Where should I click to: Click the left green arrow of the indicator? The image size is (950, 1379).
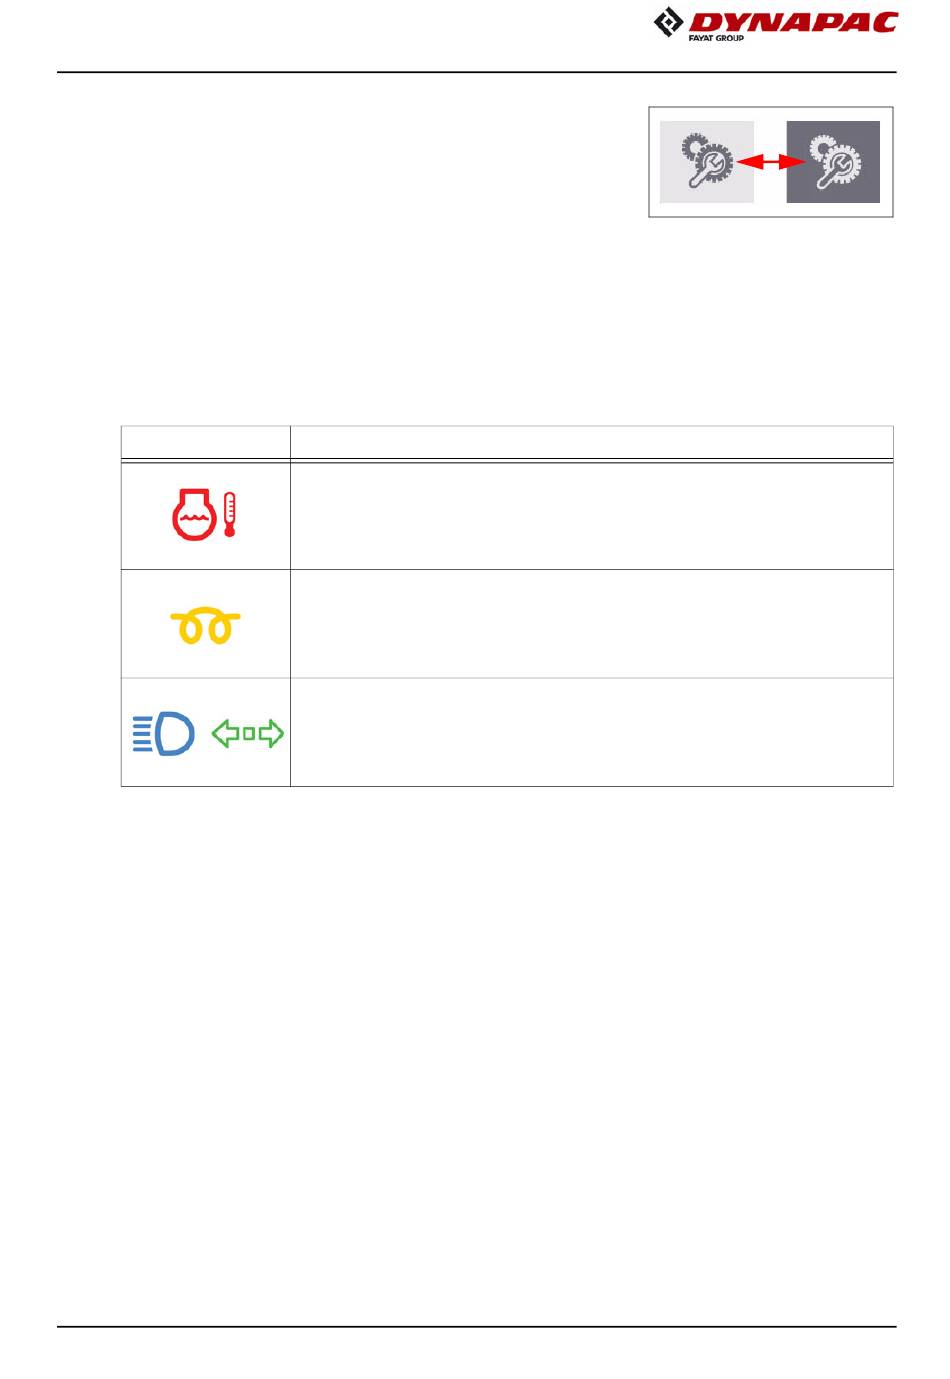225,734
